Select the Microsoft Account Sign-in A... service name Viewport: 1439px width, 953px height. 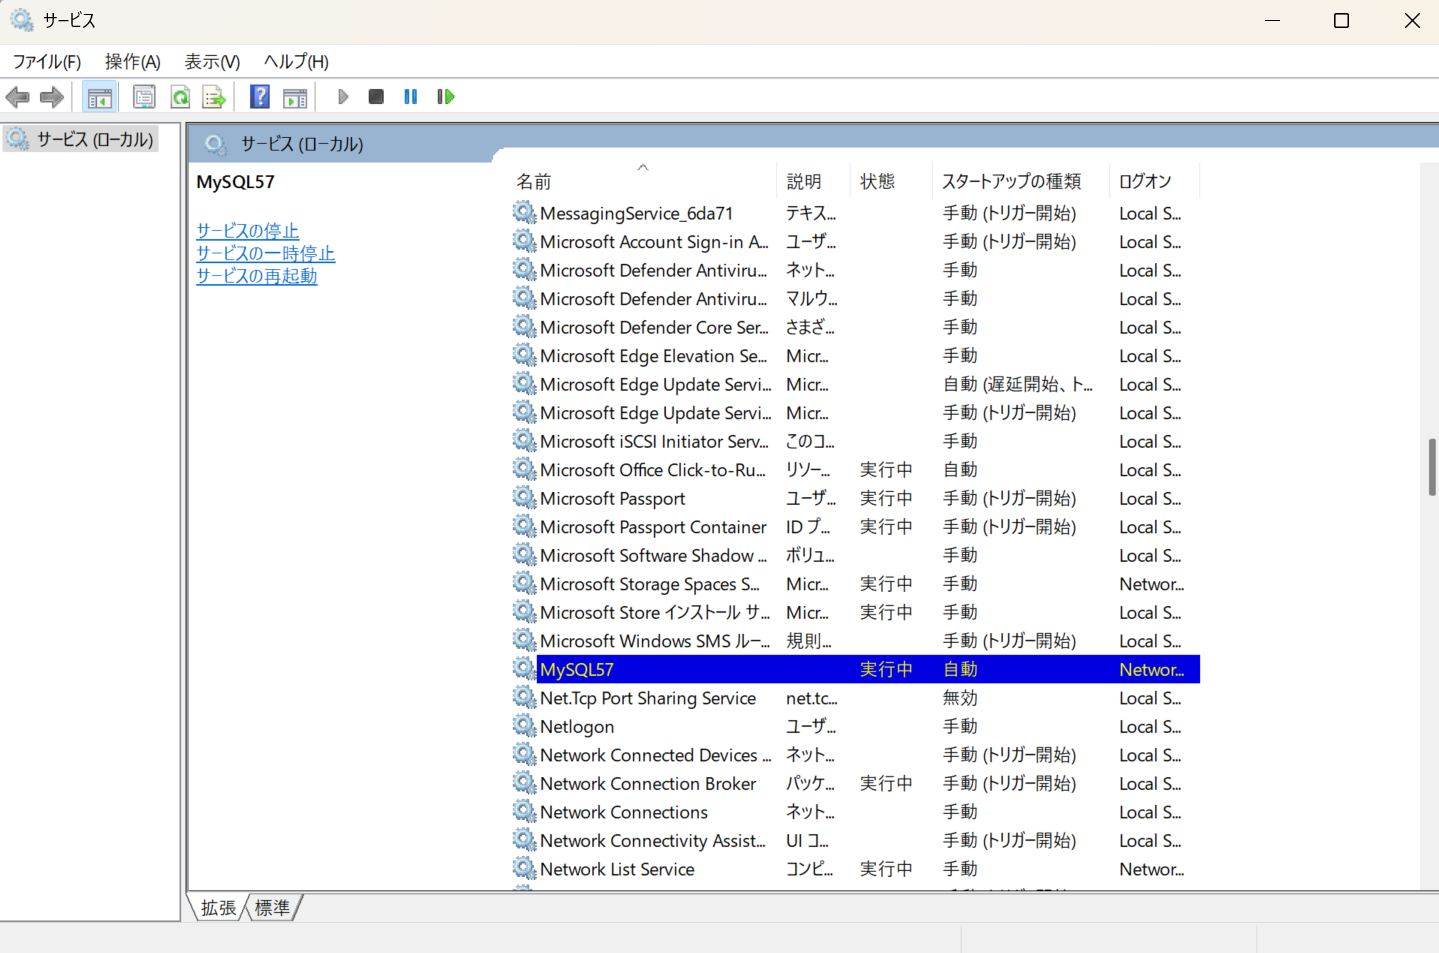(654, 242)
